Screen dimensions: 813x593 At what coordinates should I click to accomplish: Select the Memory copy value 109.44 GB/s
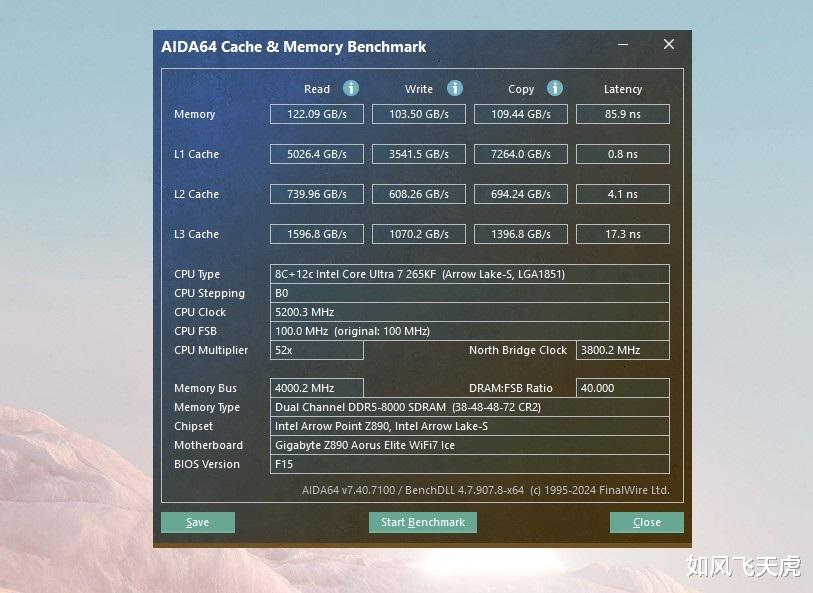521,114
